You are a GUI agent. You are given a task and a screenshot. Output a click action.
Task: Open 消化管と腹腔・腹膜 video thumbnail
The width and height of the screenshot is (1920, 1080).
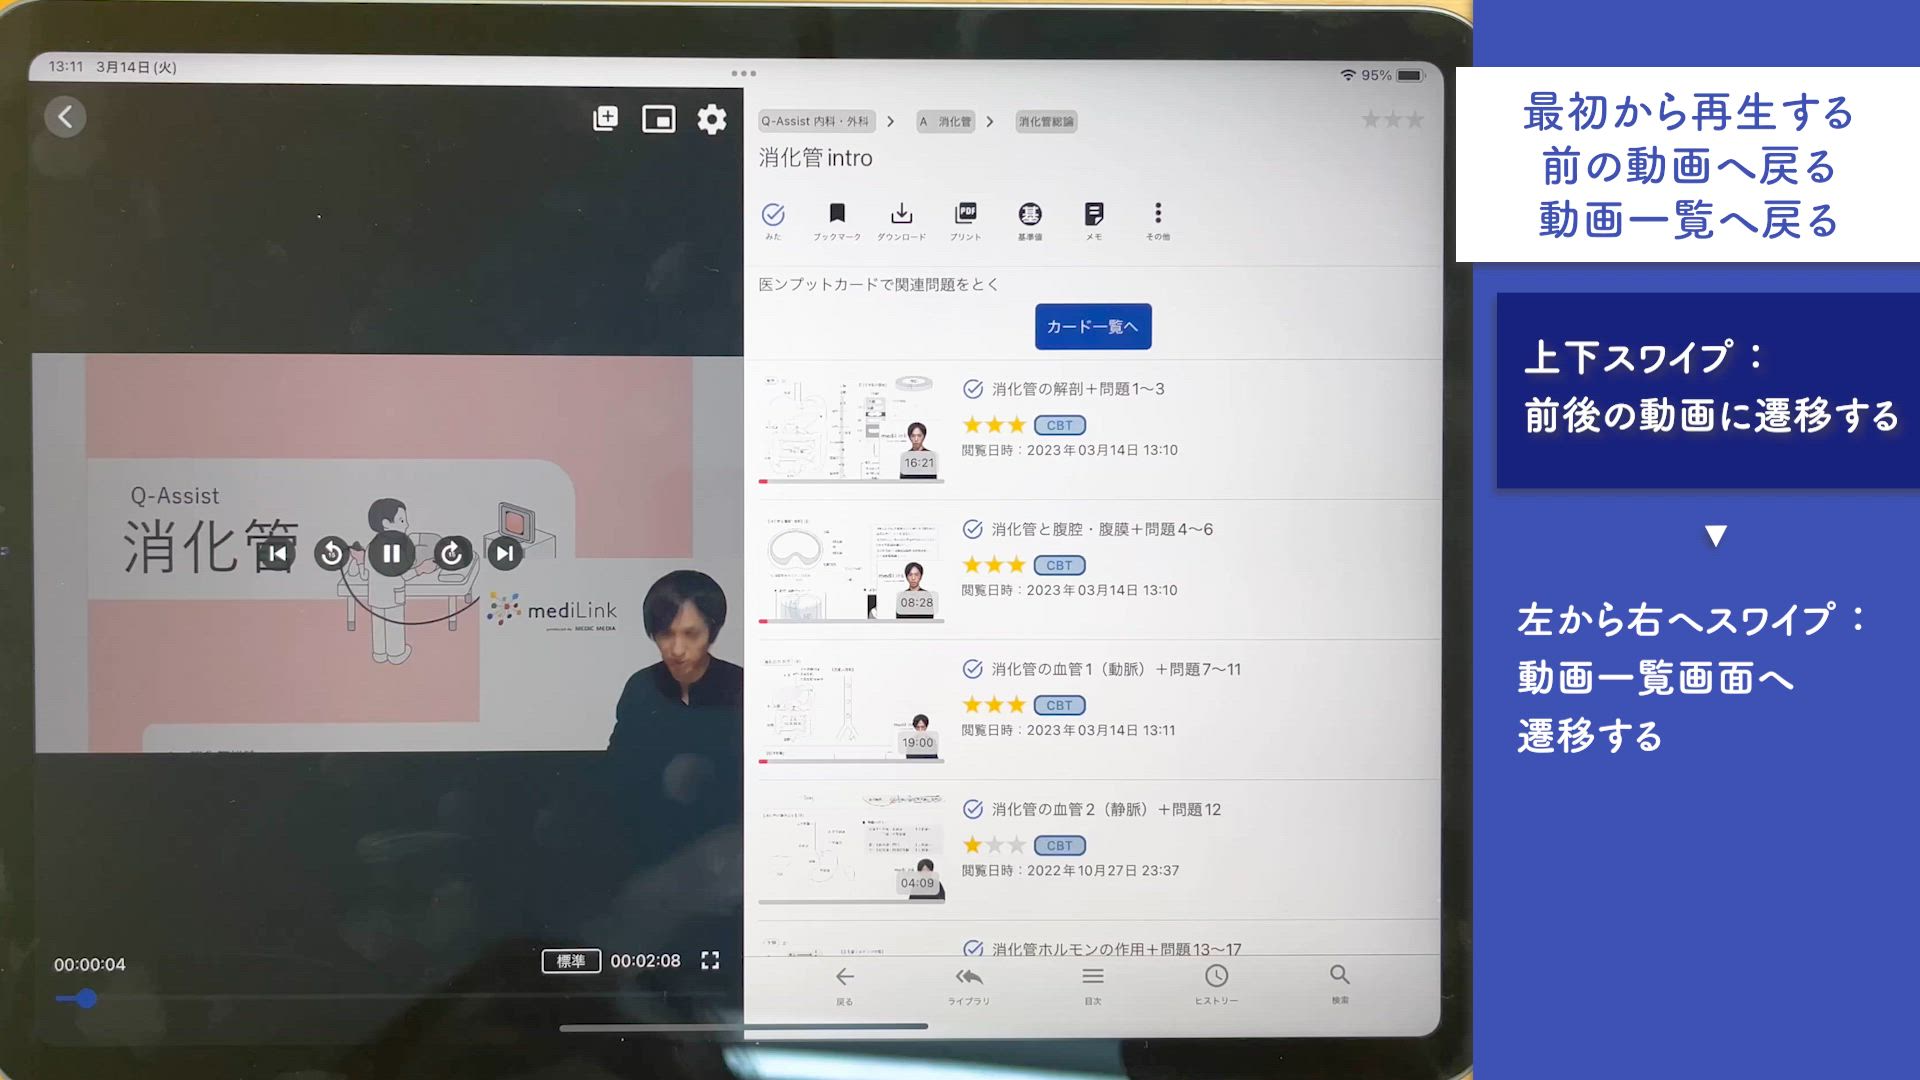tap(851, 570)
